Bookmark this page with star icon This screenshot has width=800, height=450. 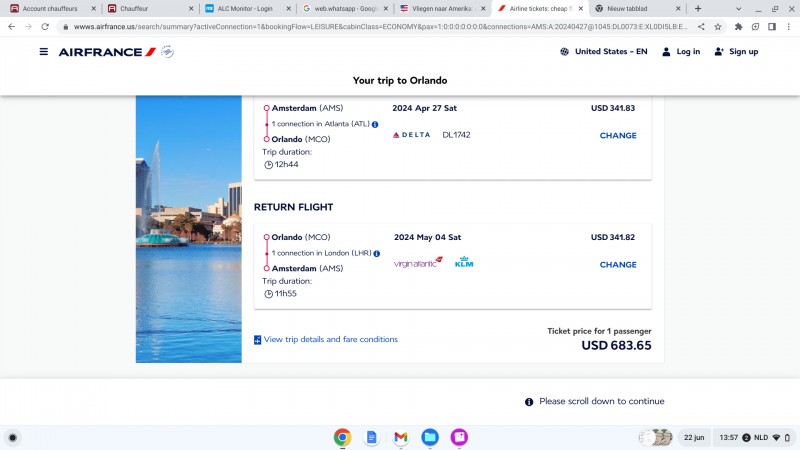click(718, 27)
